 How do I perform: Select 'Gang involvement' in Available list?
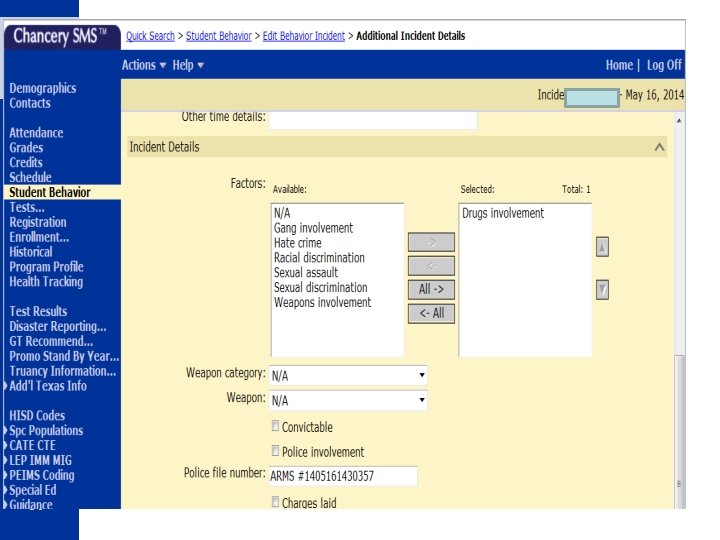313,228
